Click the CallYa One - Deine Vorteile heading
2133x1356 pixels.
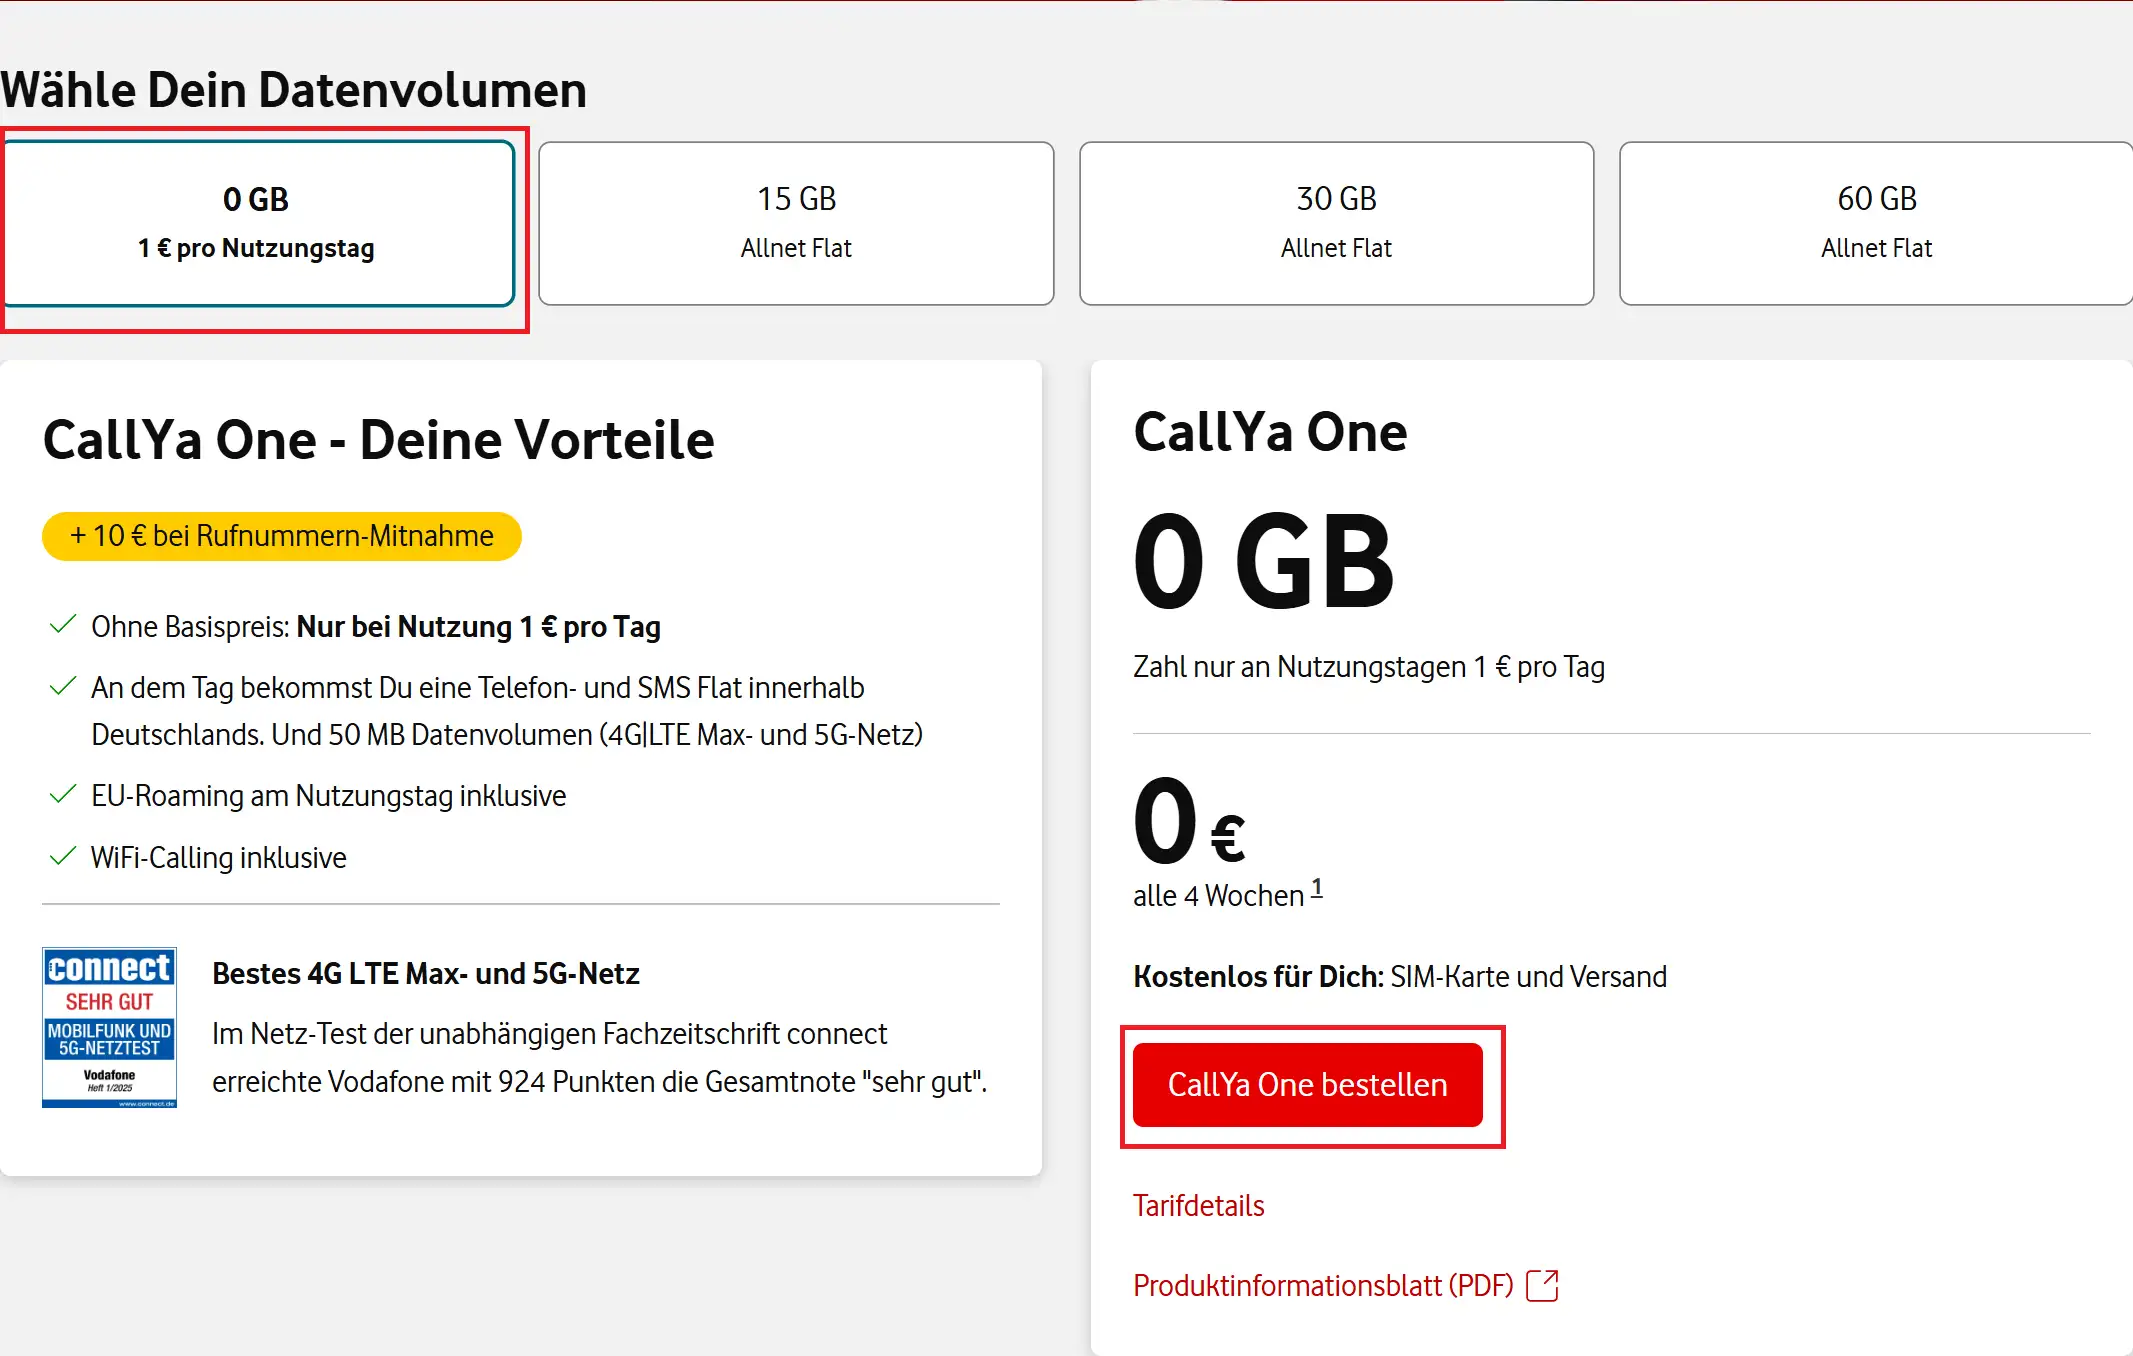point(378,440)
